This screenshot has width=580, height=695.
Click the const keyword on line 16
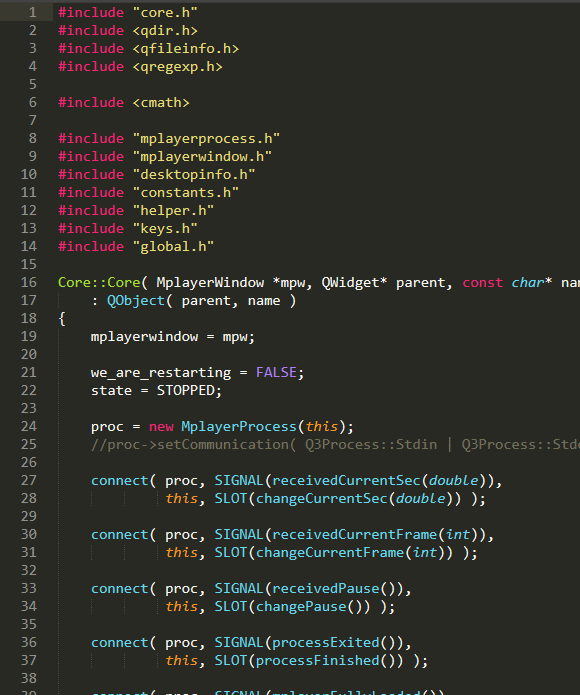click(x=483, y=282)
